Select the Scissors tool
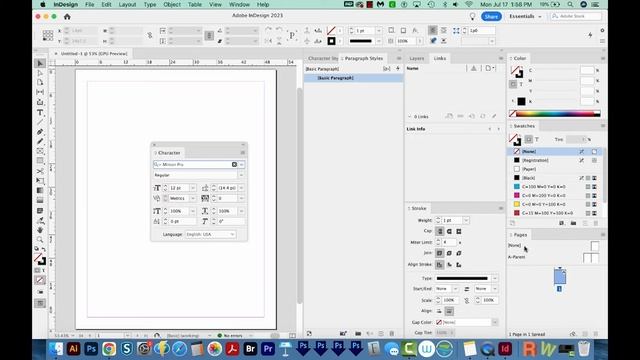 tap(40, 171)
